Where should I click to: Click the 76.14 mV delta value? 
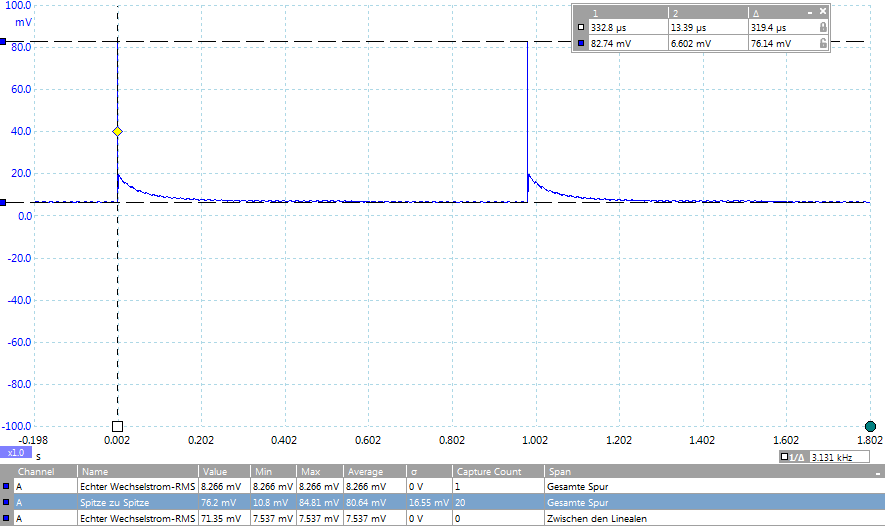(770, 43)
